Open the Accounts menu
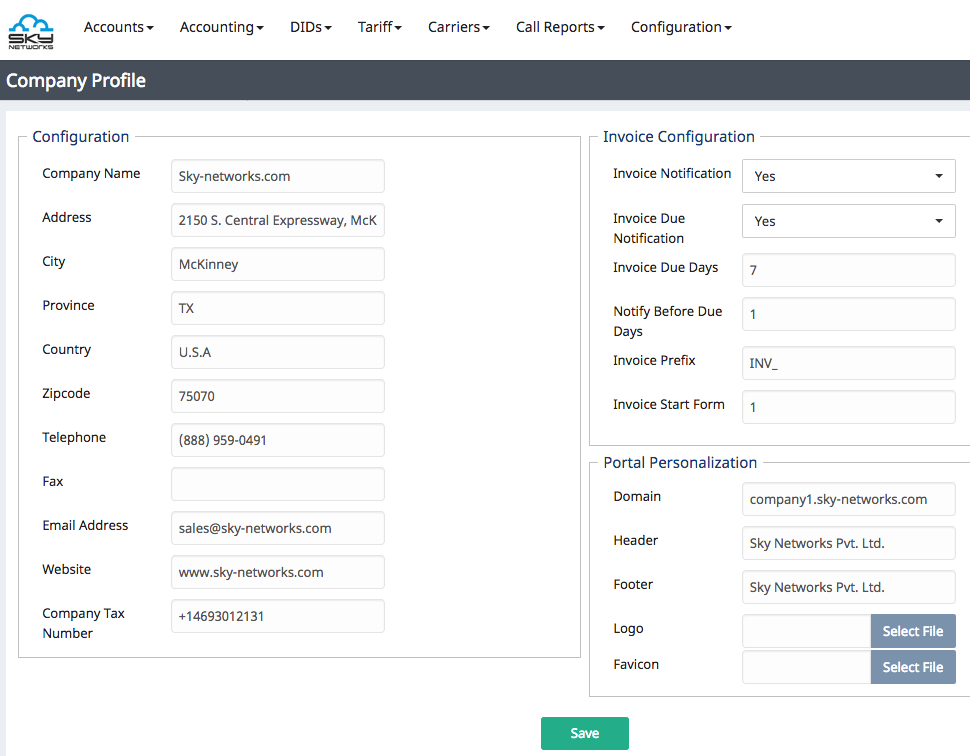Screen dimensions: 970x756 (x=119, y=27)
